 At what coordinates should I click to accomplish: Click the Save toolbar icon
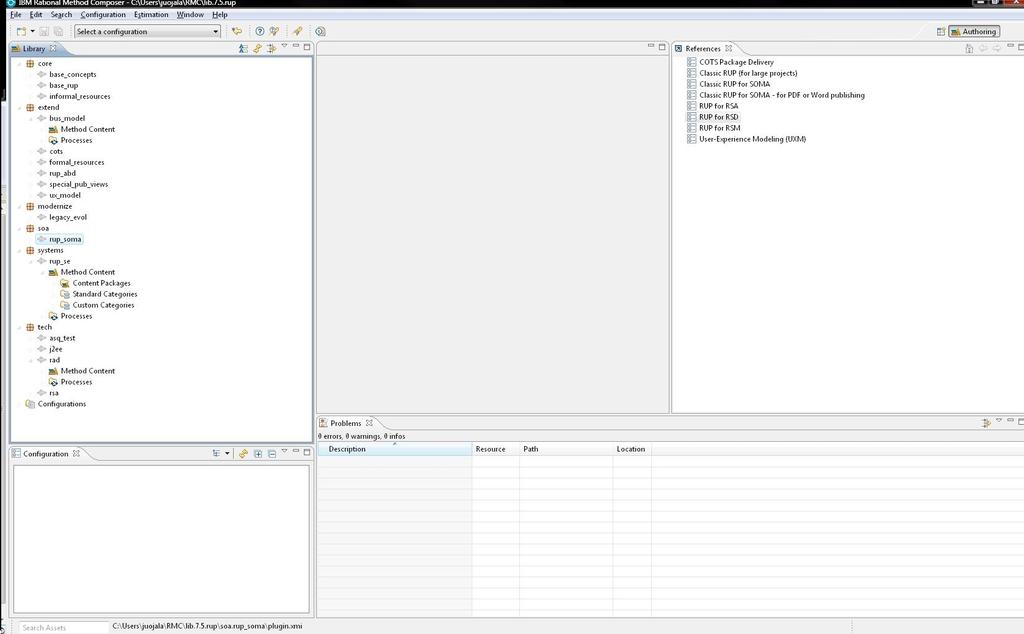44,31
